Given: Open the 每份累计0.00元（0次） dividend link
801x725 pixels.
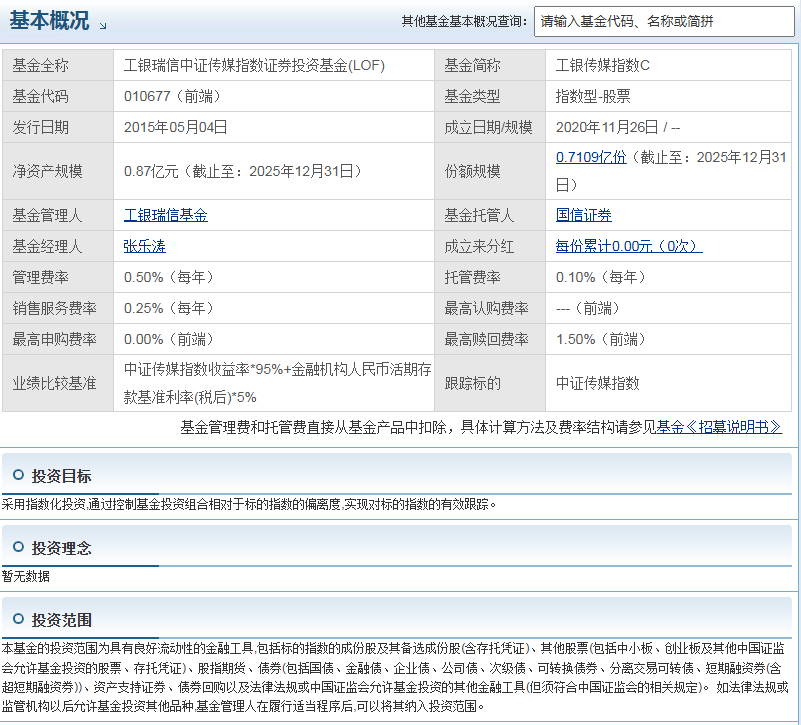Looking at the screenshot, I should pyautogui.click(x=629, y=246).
